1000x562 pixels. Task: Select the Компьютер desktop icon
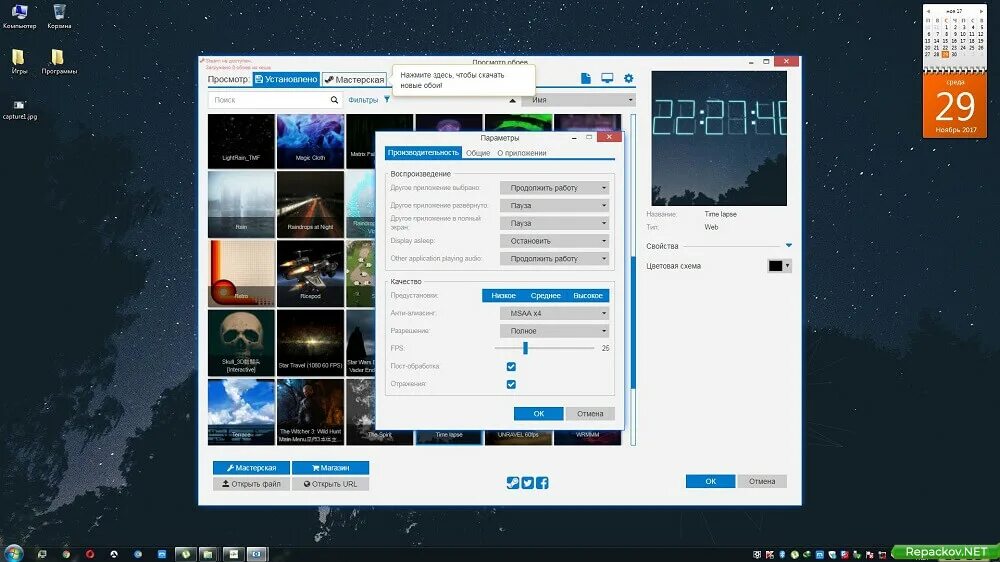(x=19, y=17)
